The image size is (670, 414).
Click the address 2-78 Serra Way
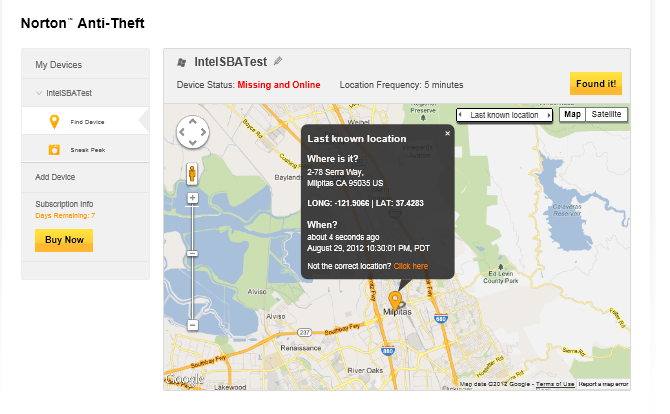coord(335,172)
